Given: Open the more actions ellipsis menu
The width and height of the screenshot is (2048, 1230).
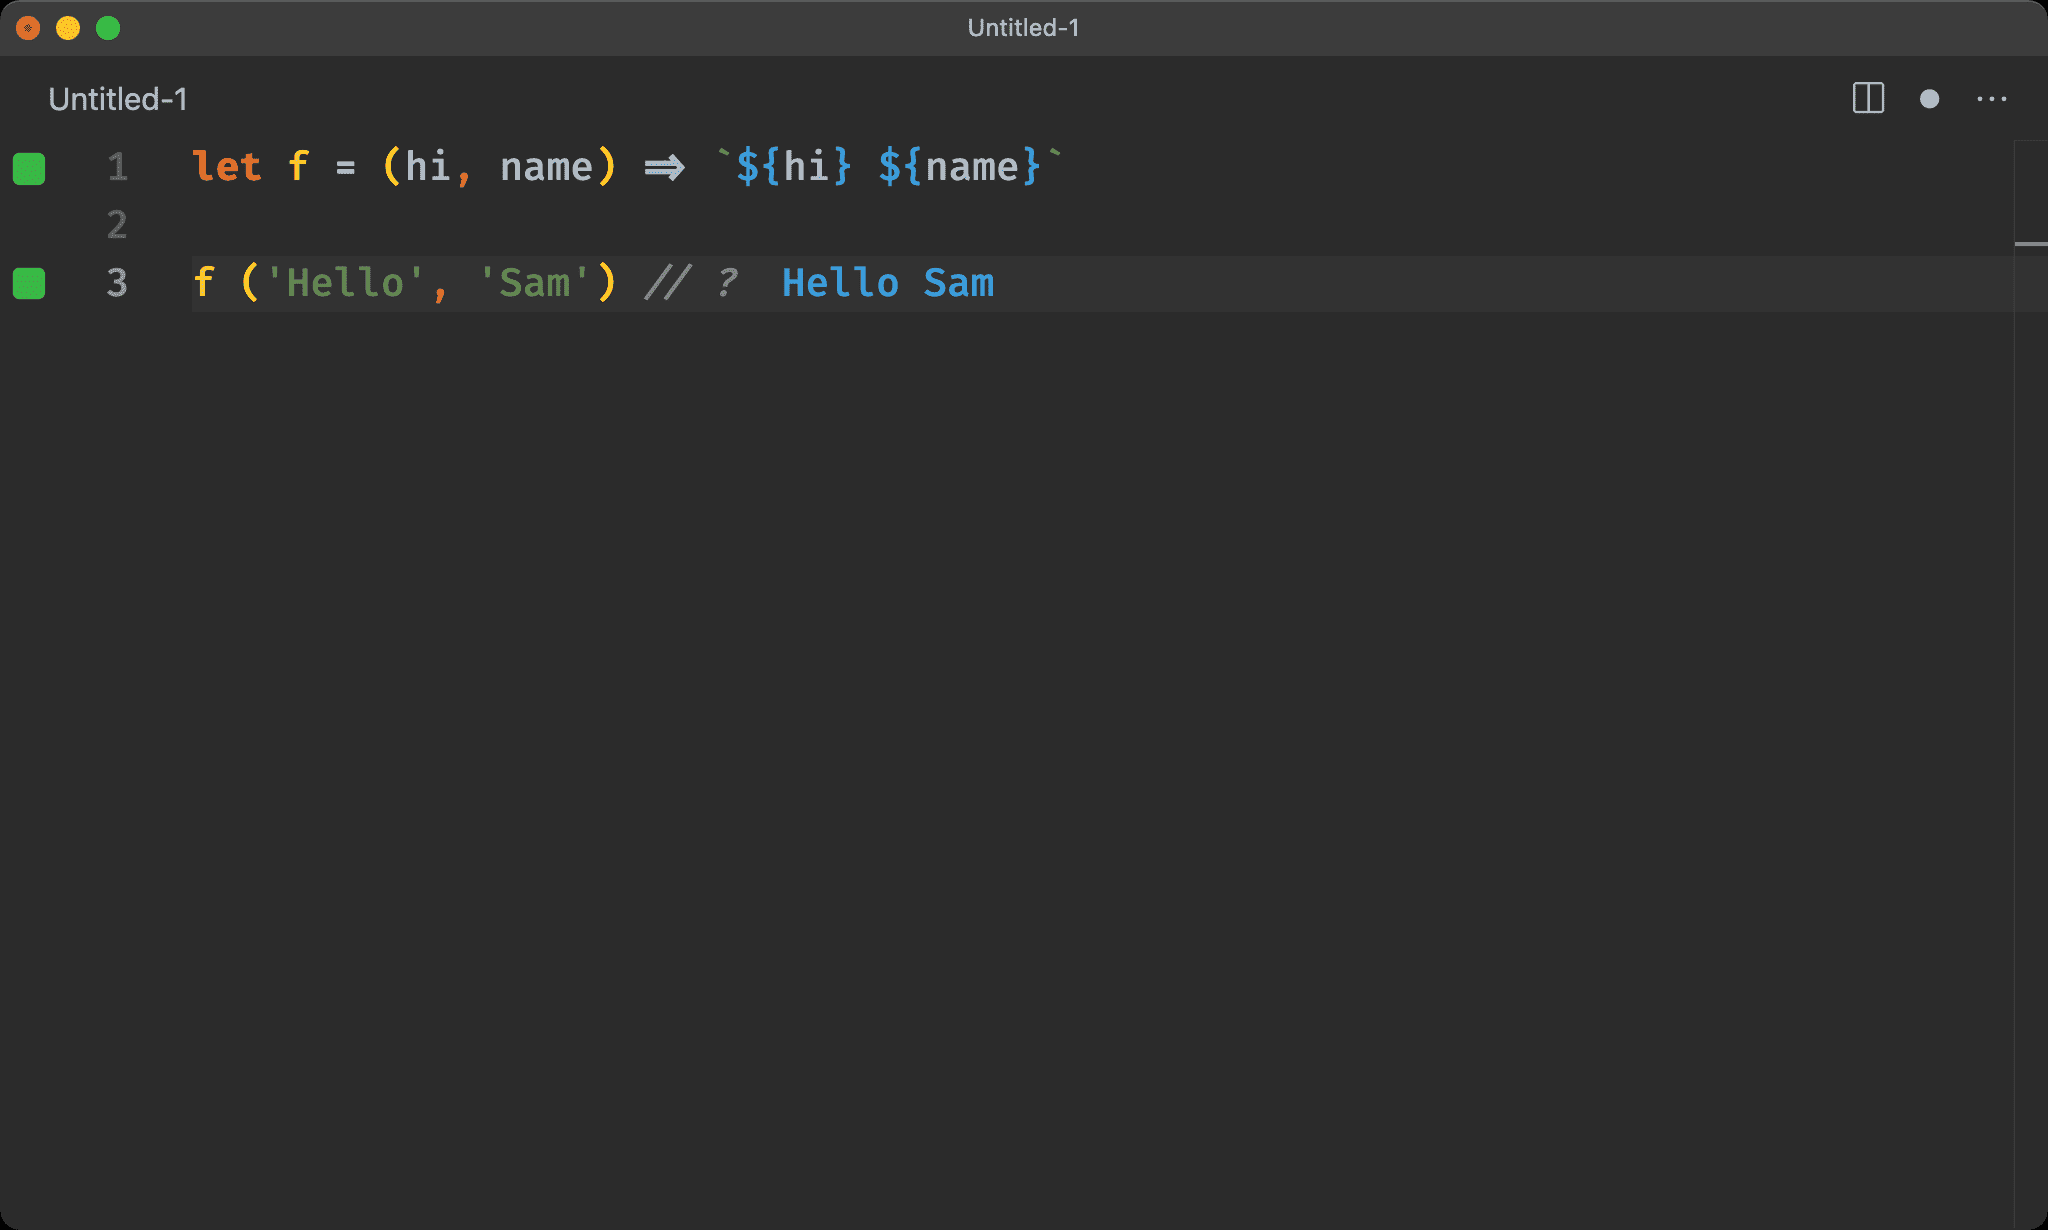Looking at the screenshot, I should 1991,99.
